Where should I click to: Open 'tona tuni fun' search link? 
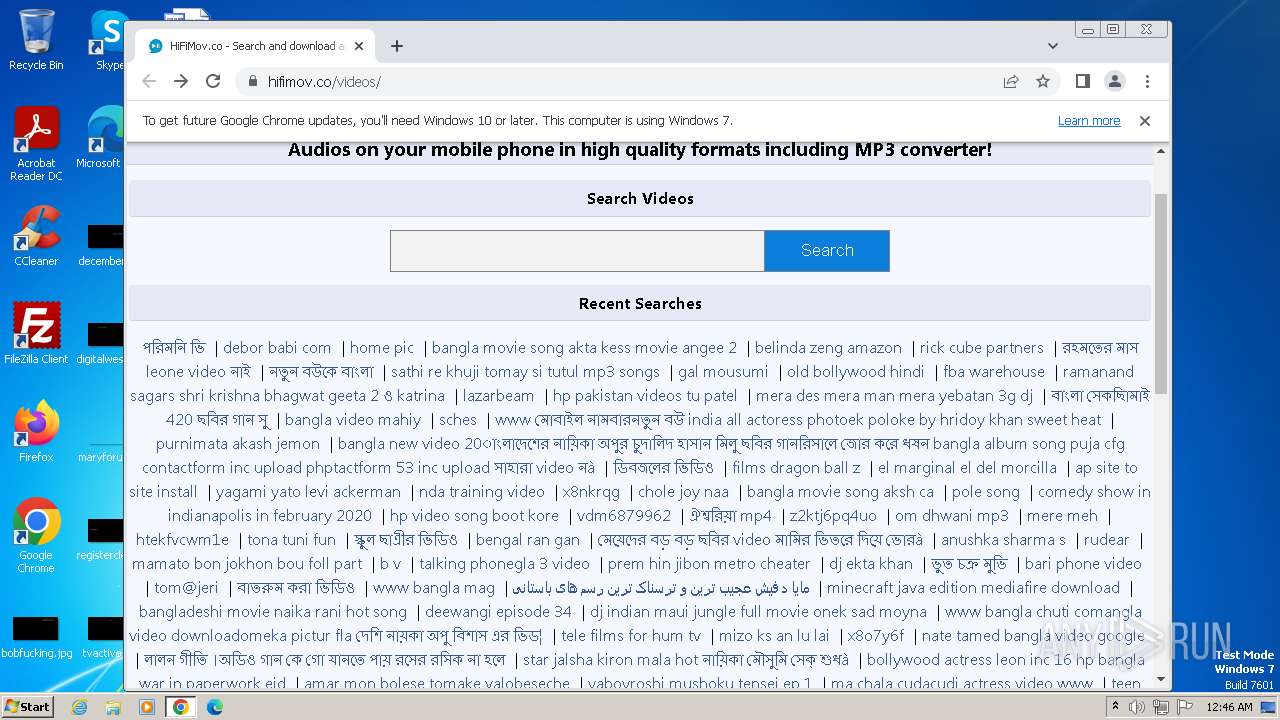click(x=292, y=540)
